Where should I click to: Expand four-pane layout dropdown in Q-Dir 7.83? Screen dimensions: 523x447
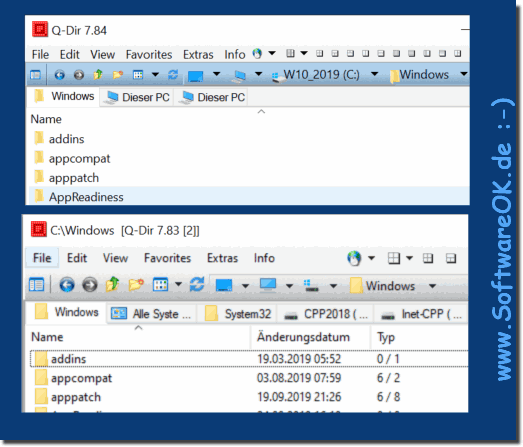point(410,258)
